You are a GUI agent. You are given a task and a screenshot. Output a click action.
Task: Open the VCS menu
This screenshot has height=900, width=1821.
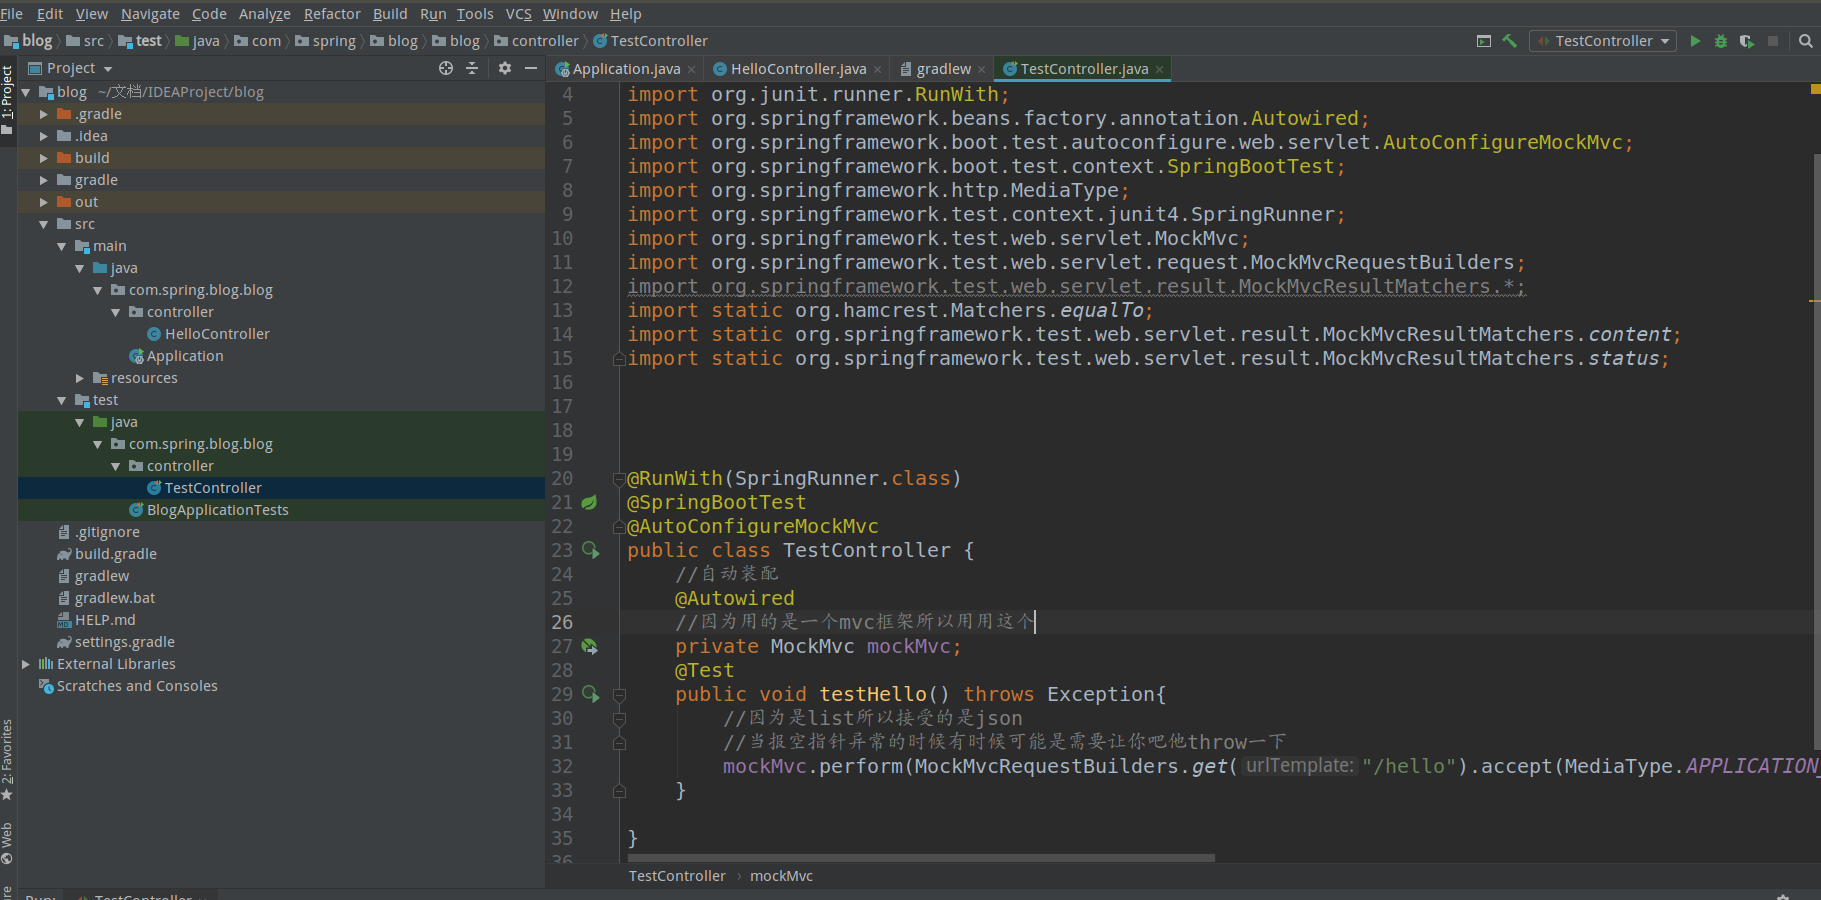click(x=518, y=14)
